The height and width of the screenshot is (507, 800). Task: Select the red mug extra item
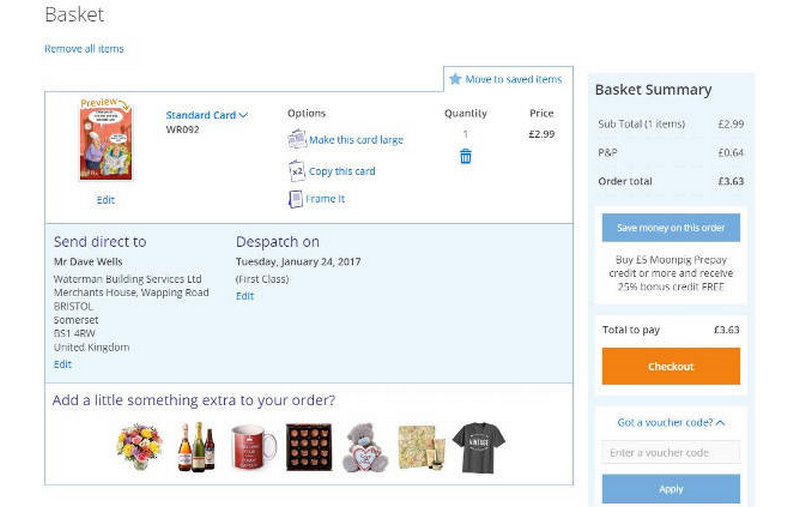tap(252, 447)
